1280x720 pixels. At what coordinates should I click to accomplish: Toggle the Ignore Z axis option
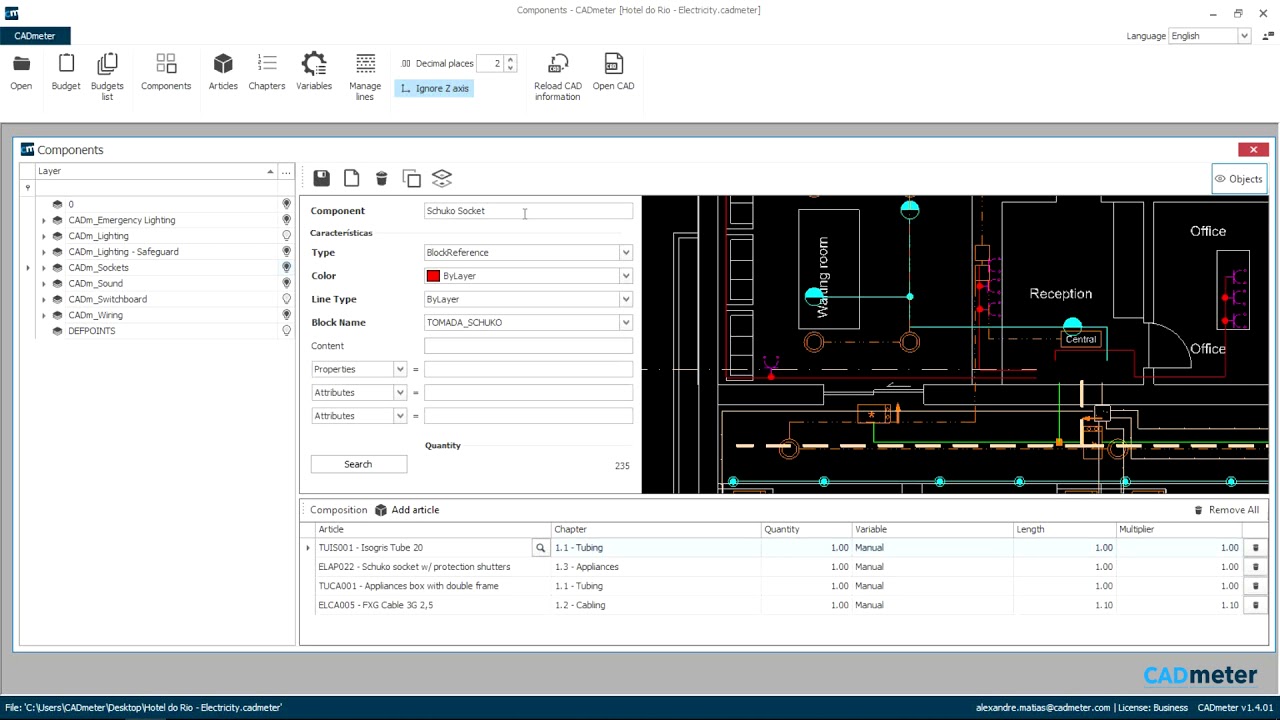[434, 88]
